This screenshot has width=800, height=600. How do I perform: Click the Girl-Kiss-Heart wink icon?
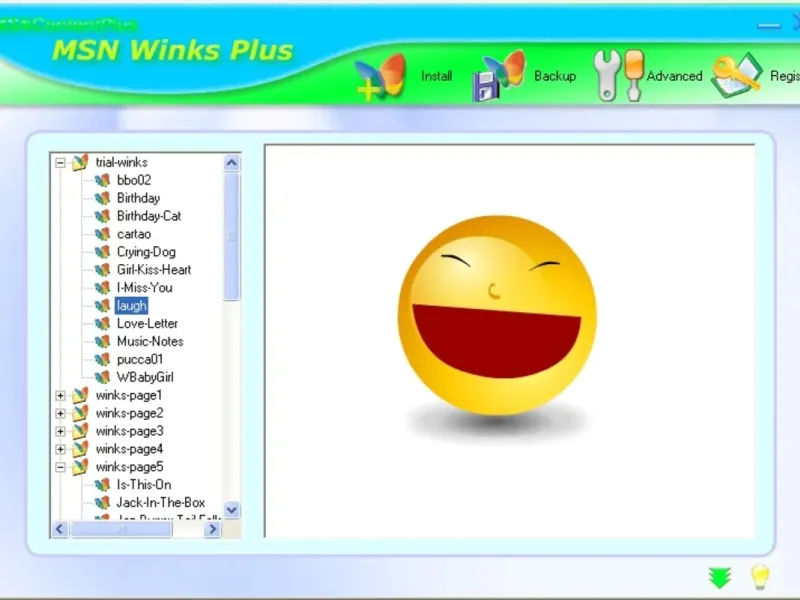pyautogui.click(x=103, y=270)
